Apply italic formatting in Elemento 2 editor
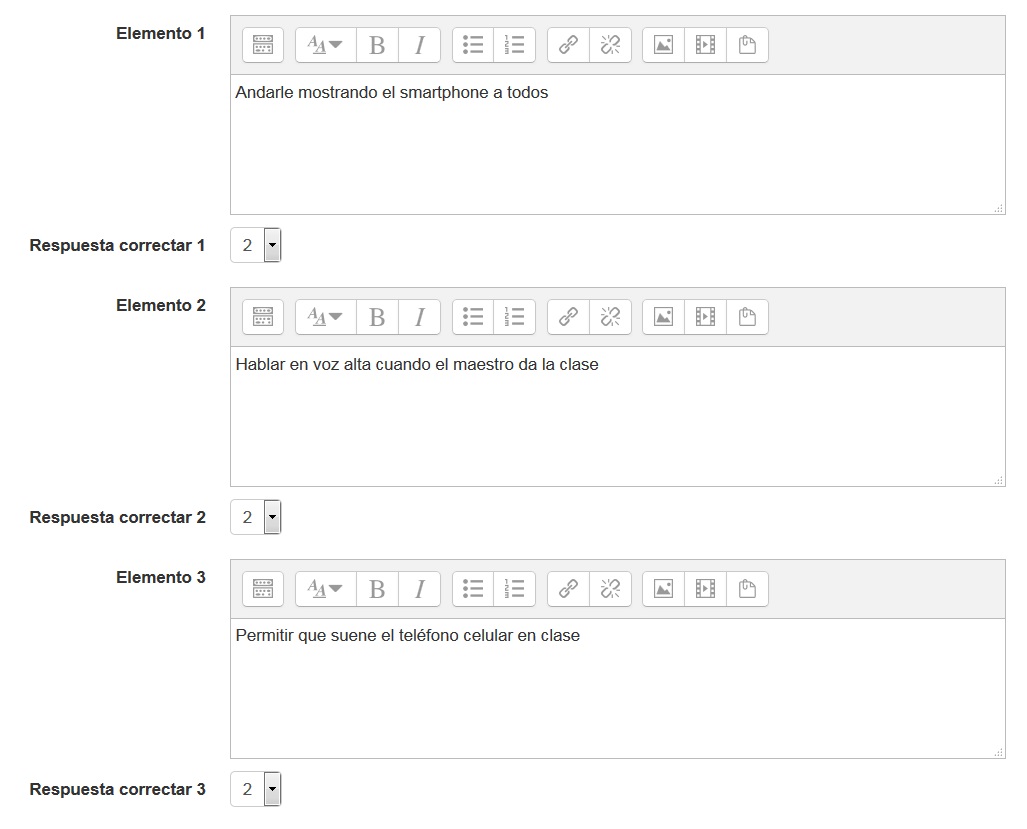This screenshot has width=1027, height=829. [419, 316]
